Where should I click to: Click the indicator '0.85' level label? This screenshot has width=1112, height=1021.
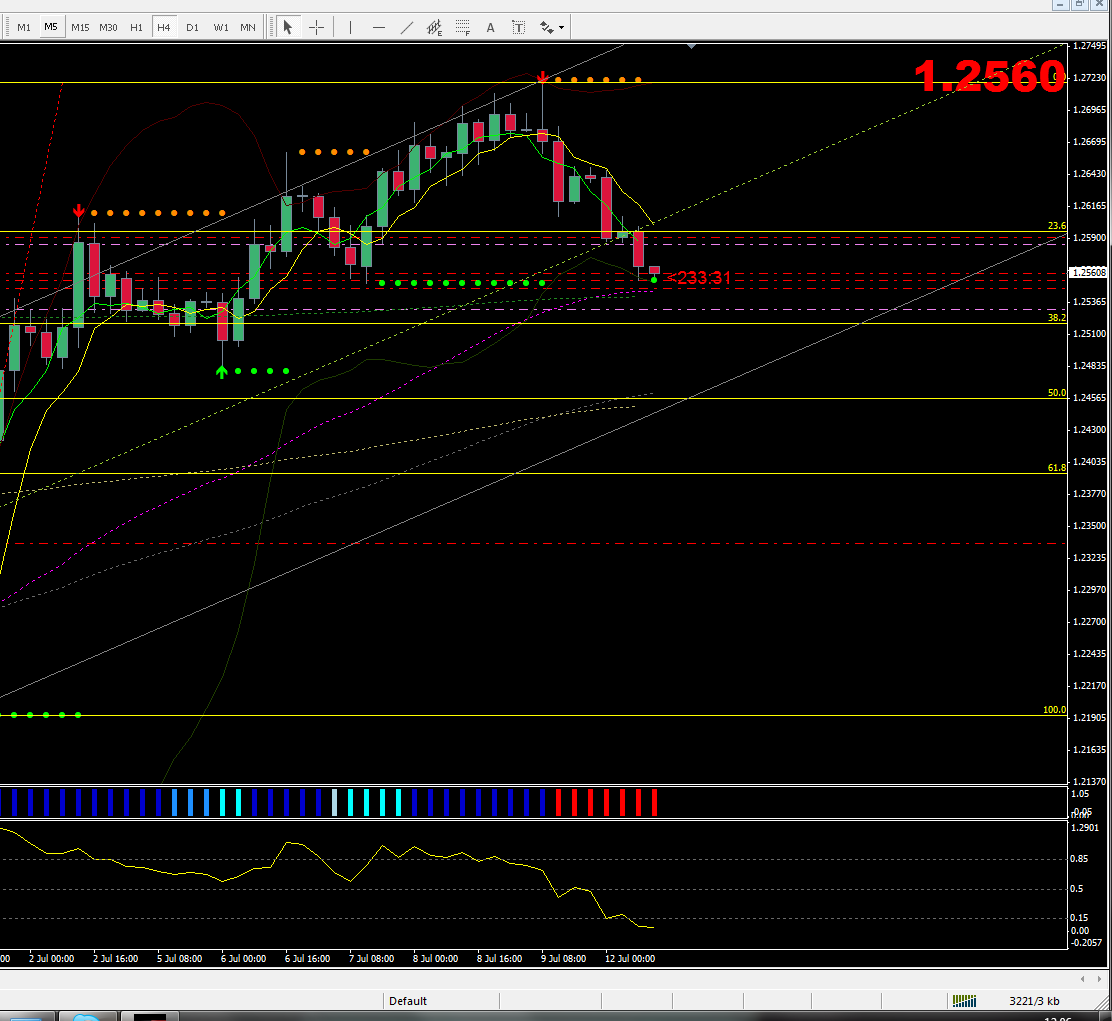click(x=1079, y=859)
